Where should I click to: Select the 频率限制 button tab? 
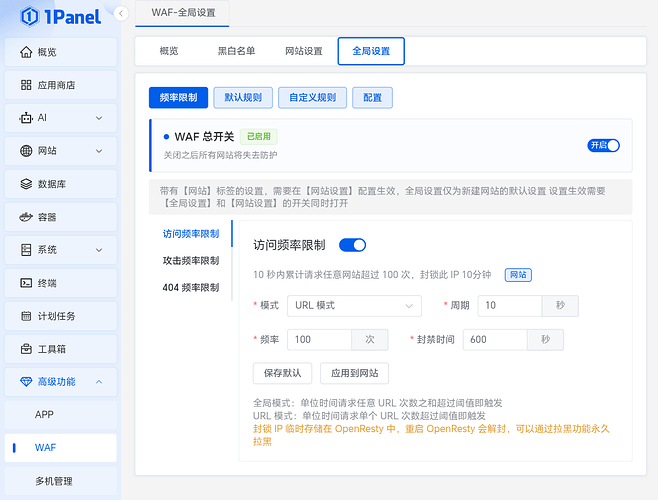pyautogui.click(x=178, y=98)
